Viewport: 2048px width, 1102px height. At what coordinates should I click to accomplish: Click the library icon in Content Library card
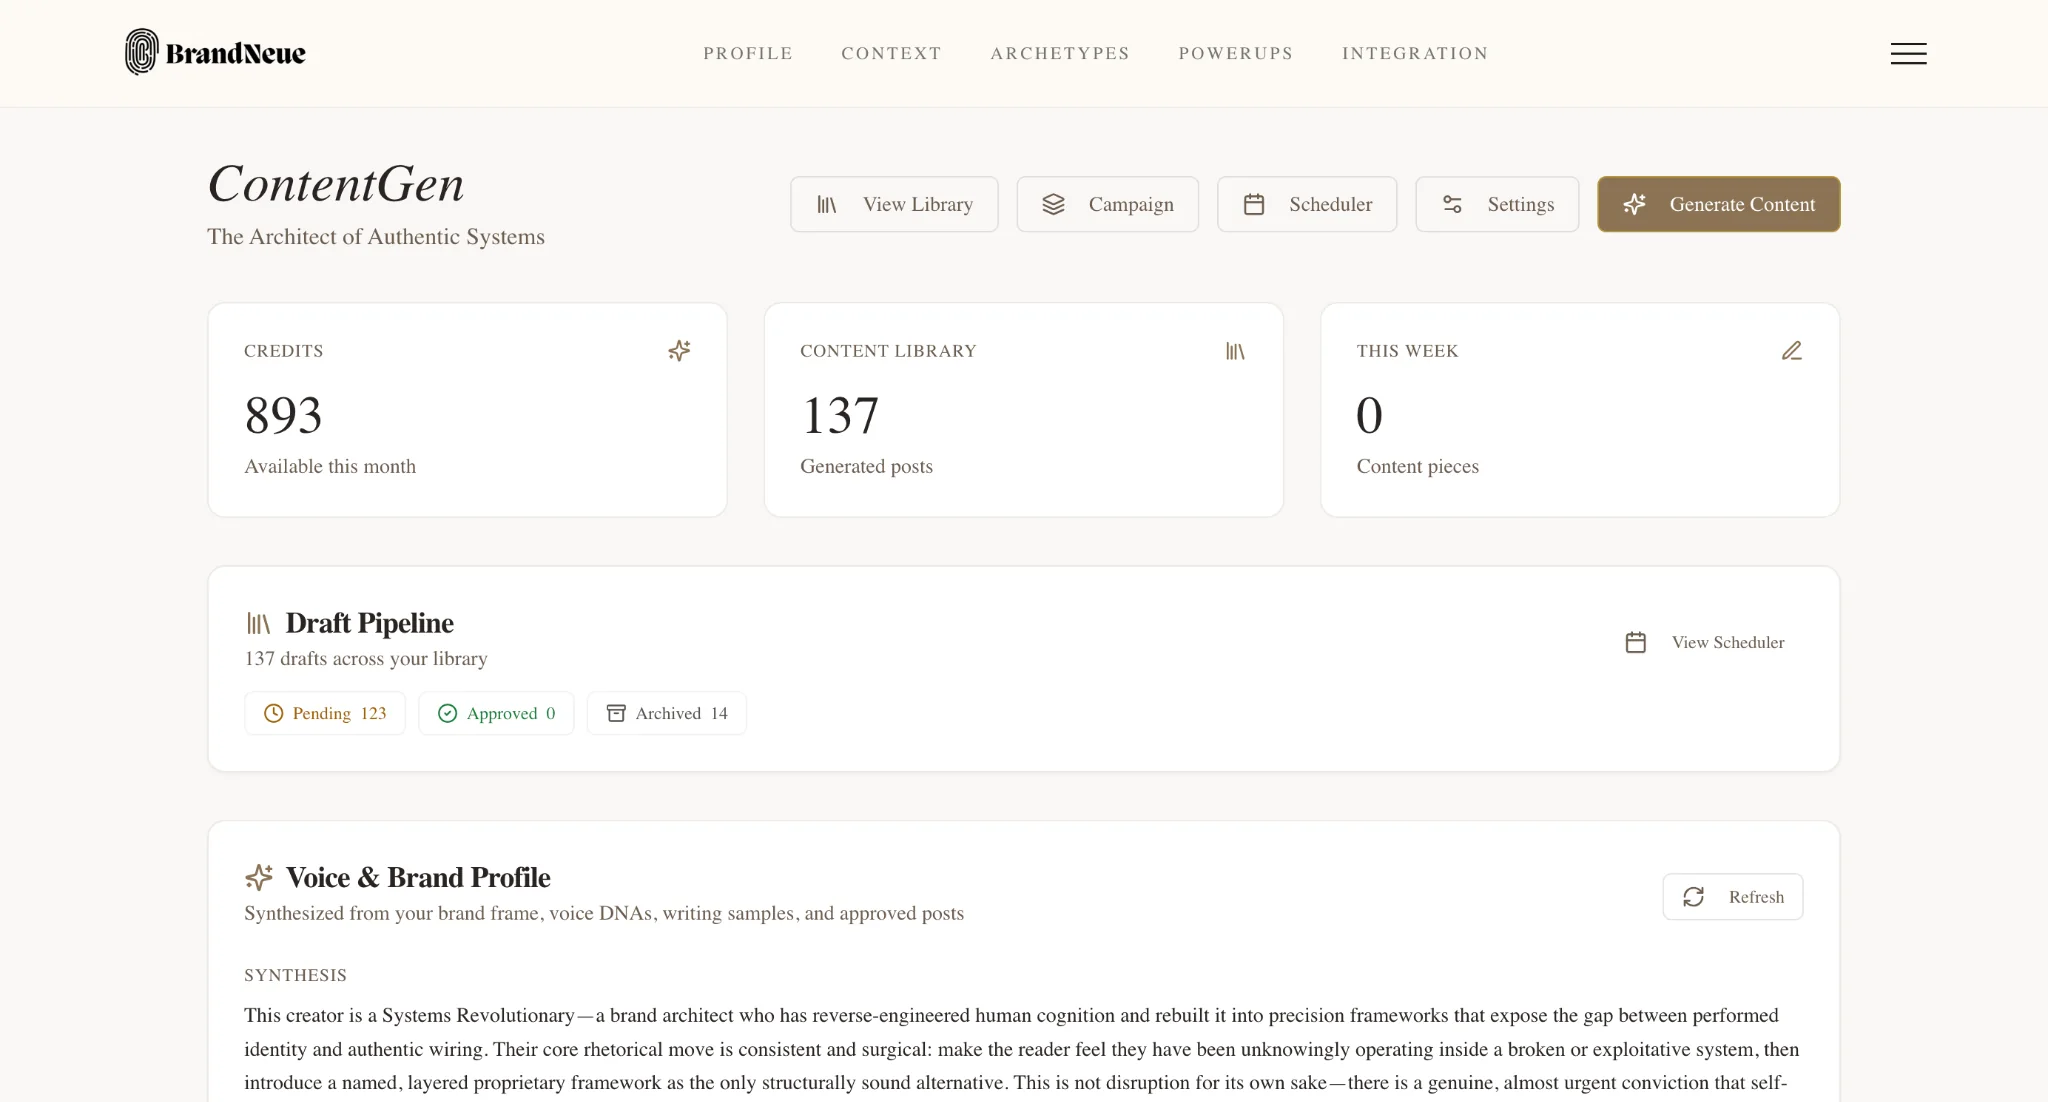click(x=1235, y=351)
